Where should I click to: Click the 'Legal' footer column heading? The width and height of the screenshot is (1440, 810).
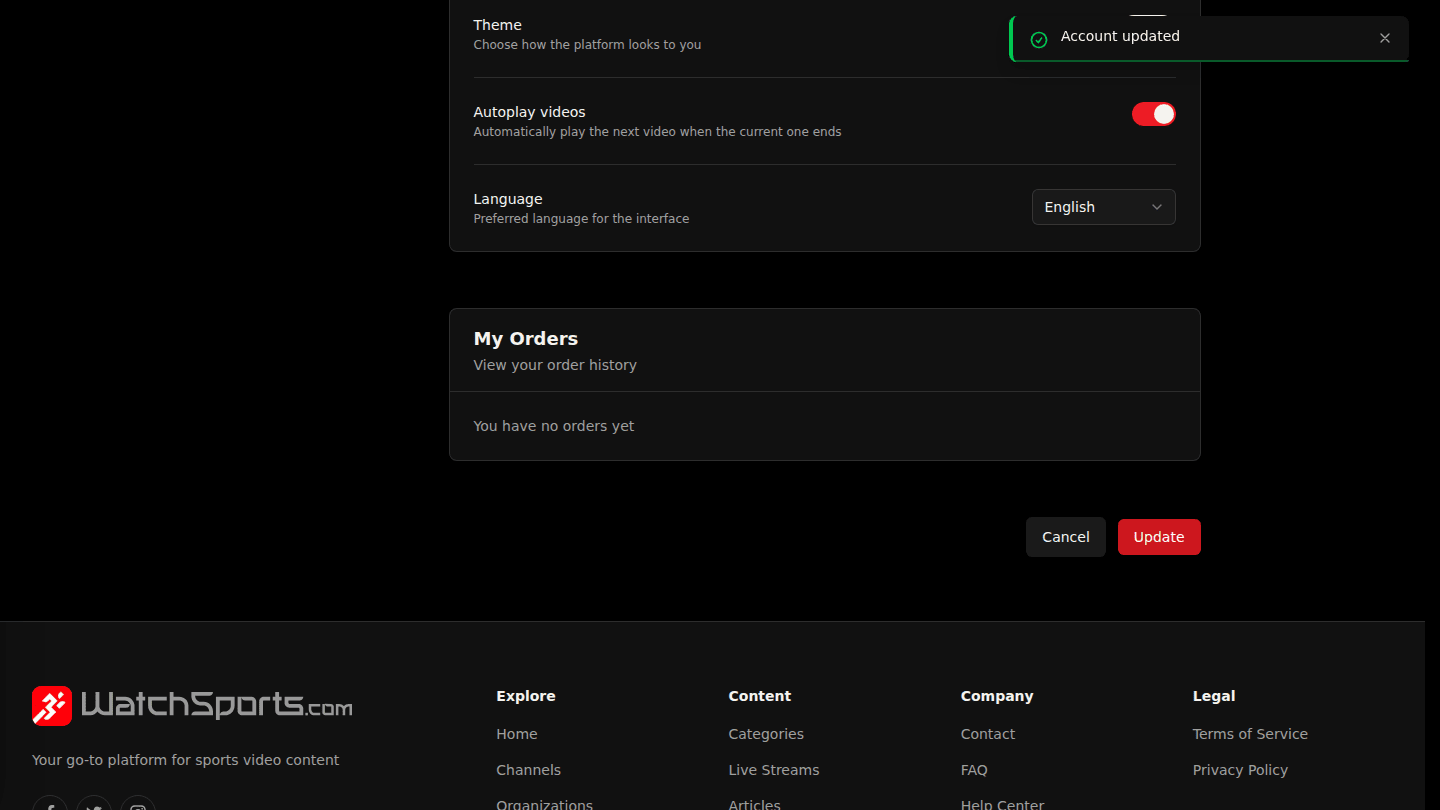point(1214,696)
